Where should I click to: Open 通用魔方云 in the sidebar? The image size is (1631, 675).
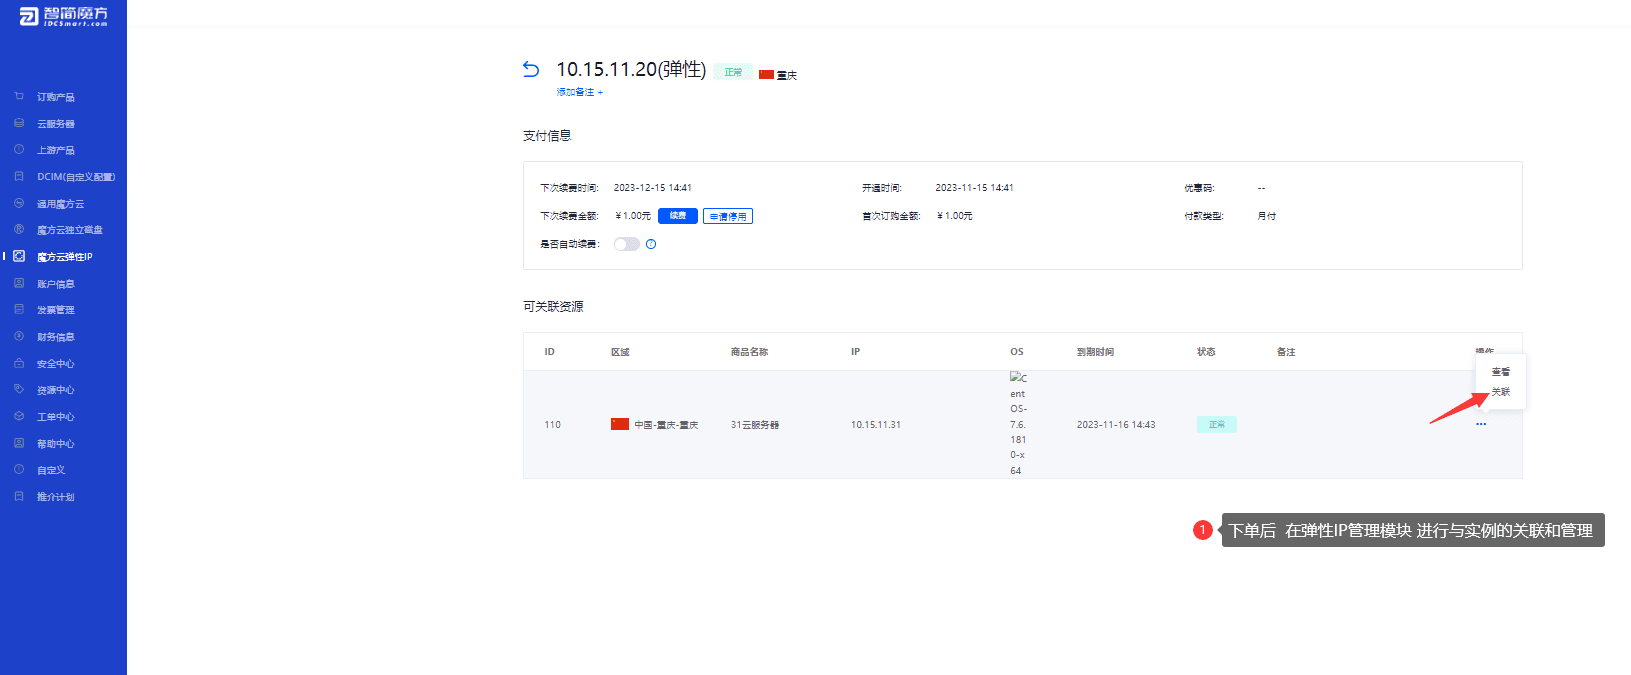click(x=61, y=204)
